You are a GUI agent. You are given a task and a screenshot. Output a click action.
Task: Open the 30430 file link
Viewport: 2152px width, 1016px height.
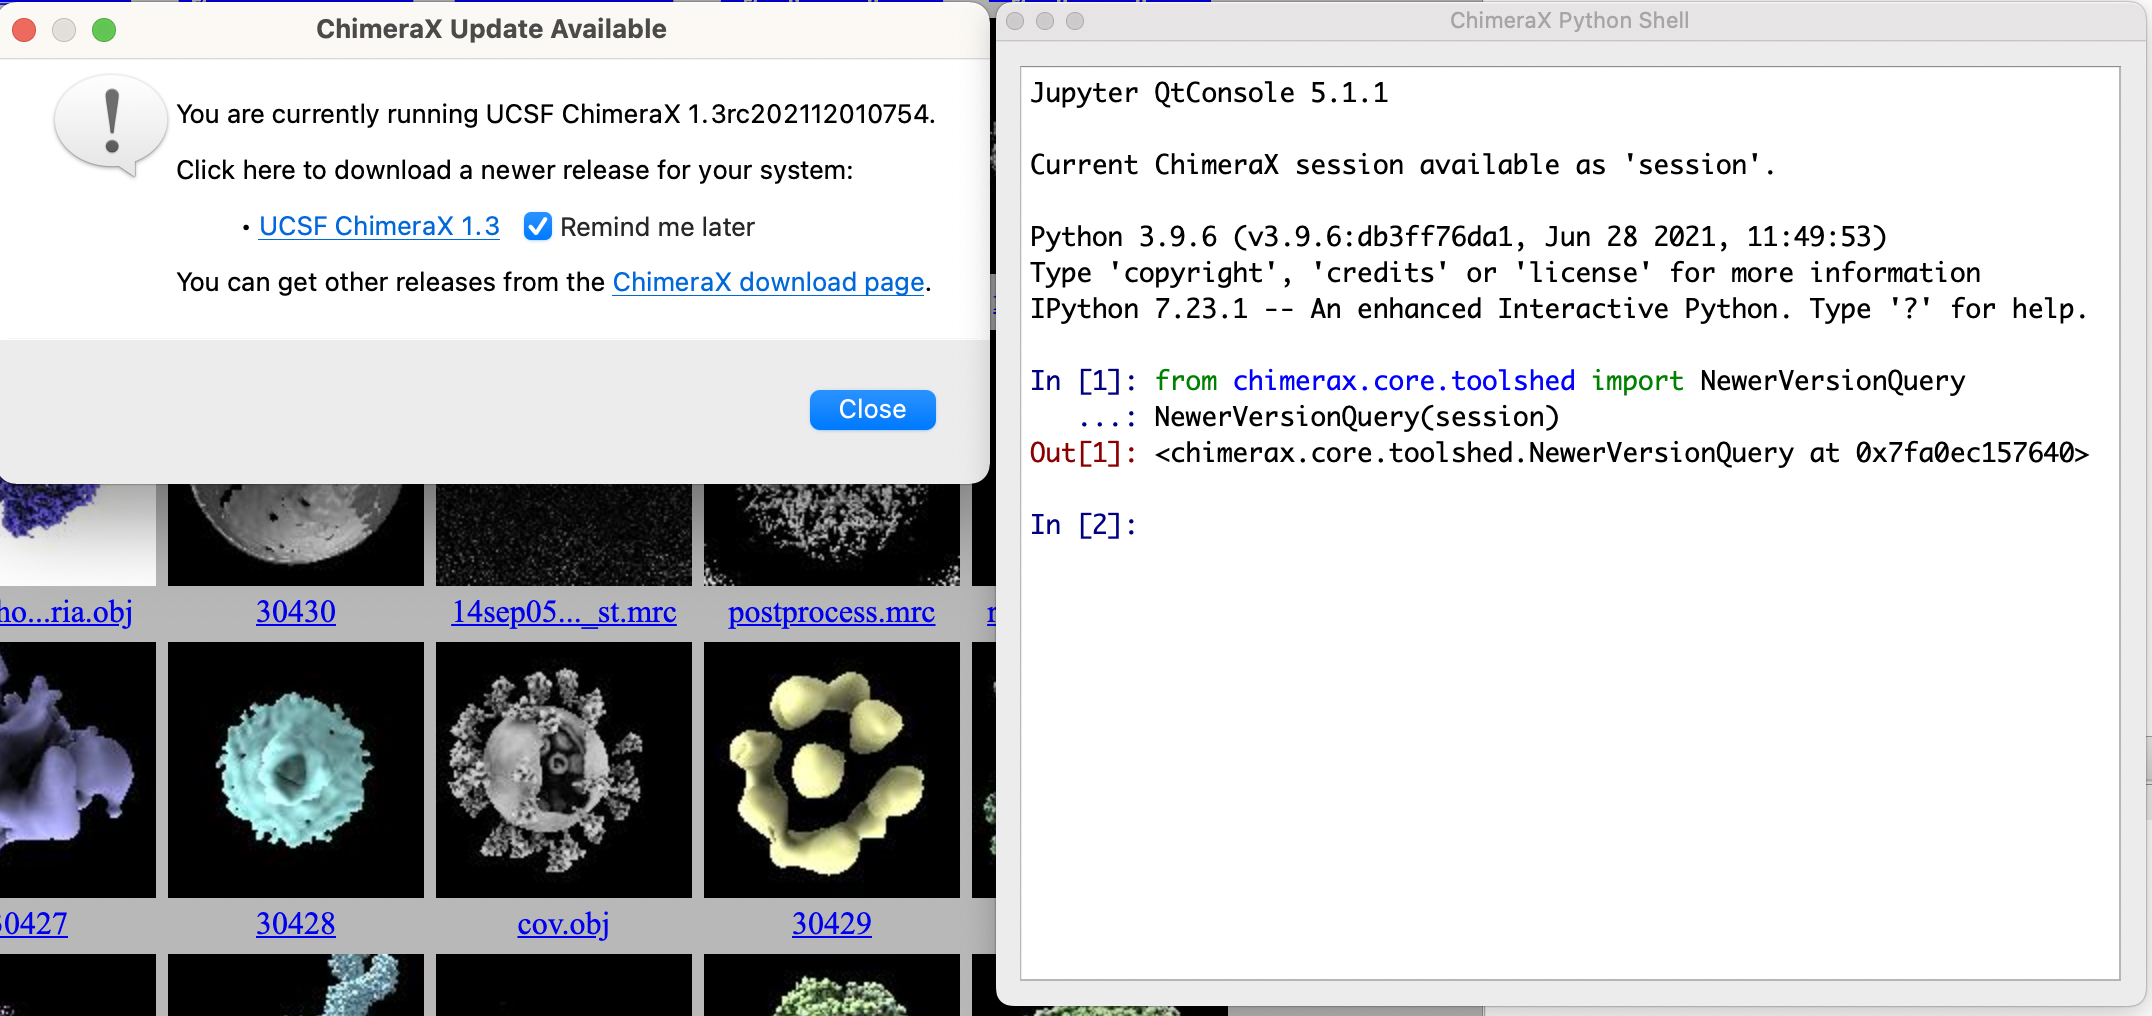click(x=295, y=612)
